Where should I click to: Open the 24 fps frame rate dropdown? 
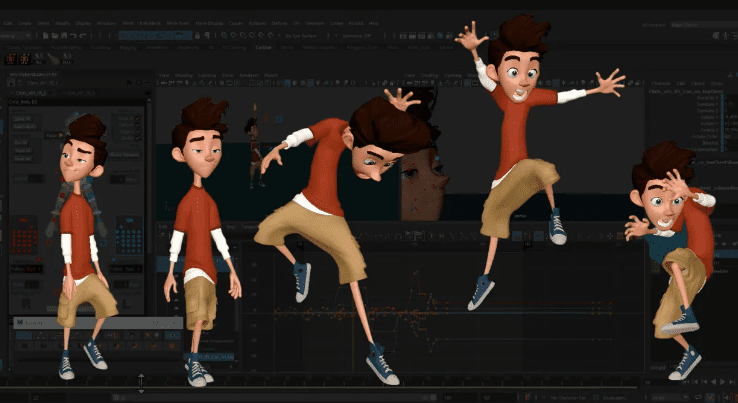pos(670,398)
